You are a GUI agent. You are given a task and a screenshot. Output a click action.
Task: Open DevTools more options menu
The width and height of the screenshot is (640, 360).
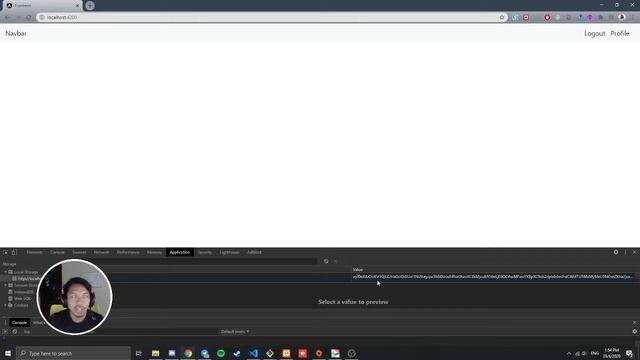(625, 252)
